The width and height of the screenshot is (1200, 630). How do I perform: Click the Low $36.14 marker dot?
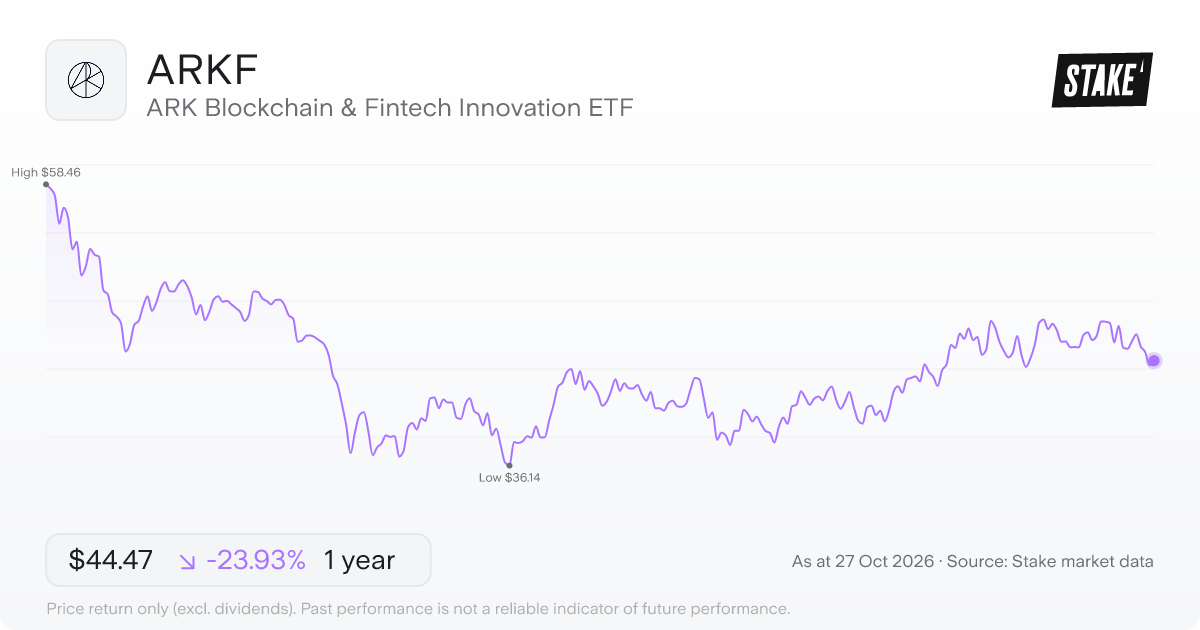[509, 465]
